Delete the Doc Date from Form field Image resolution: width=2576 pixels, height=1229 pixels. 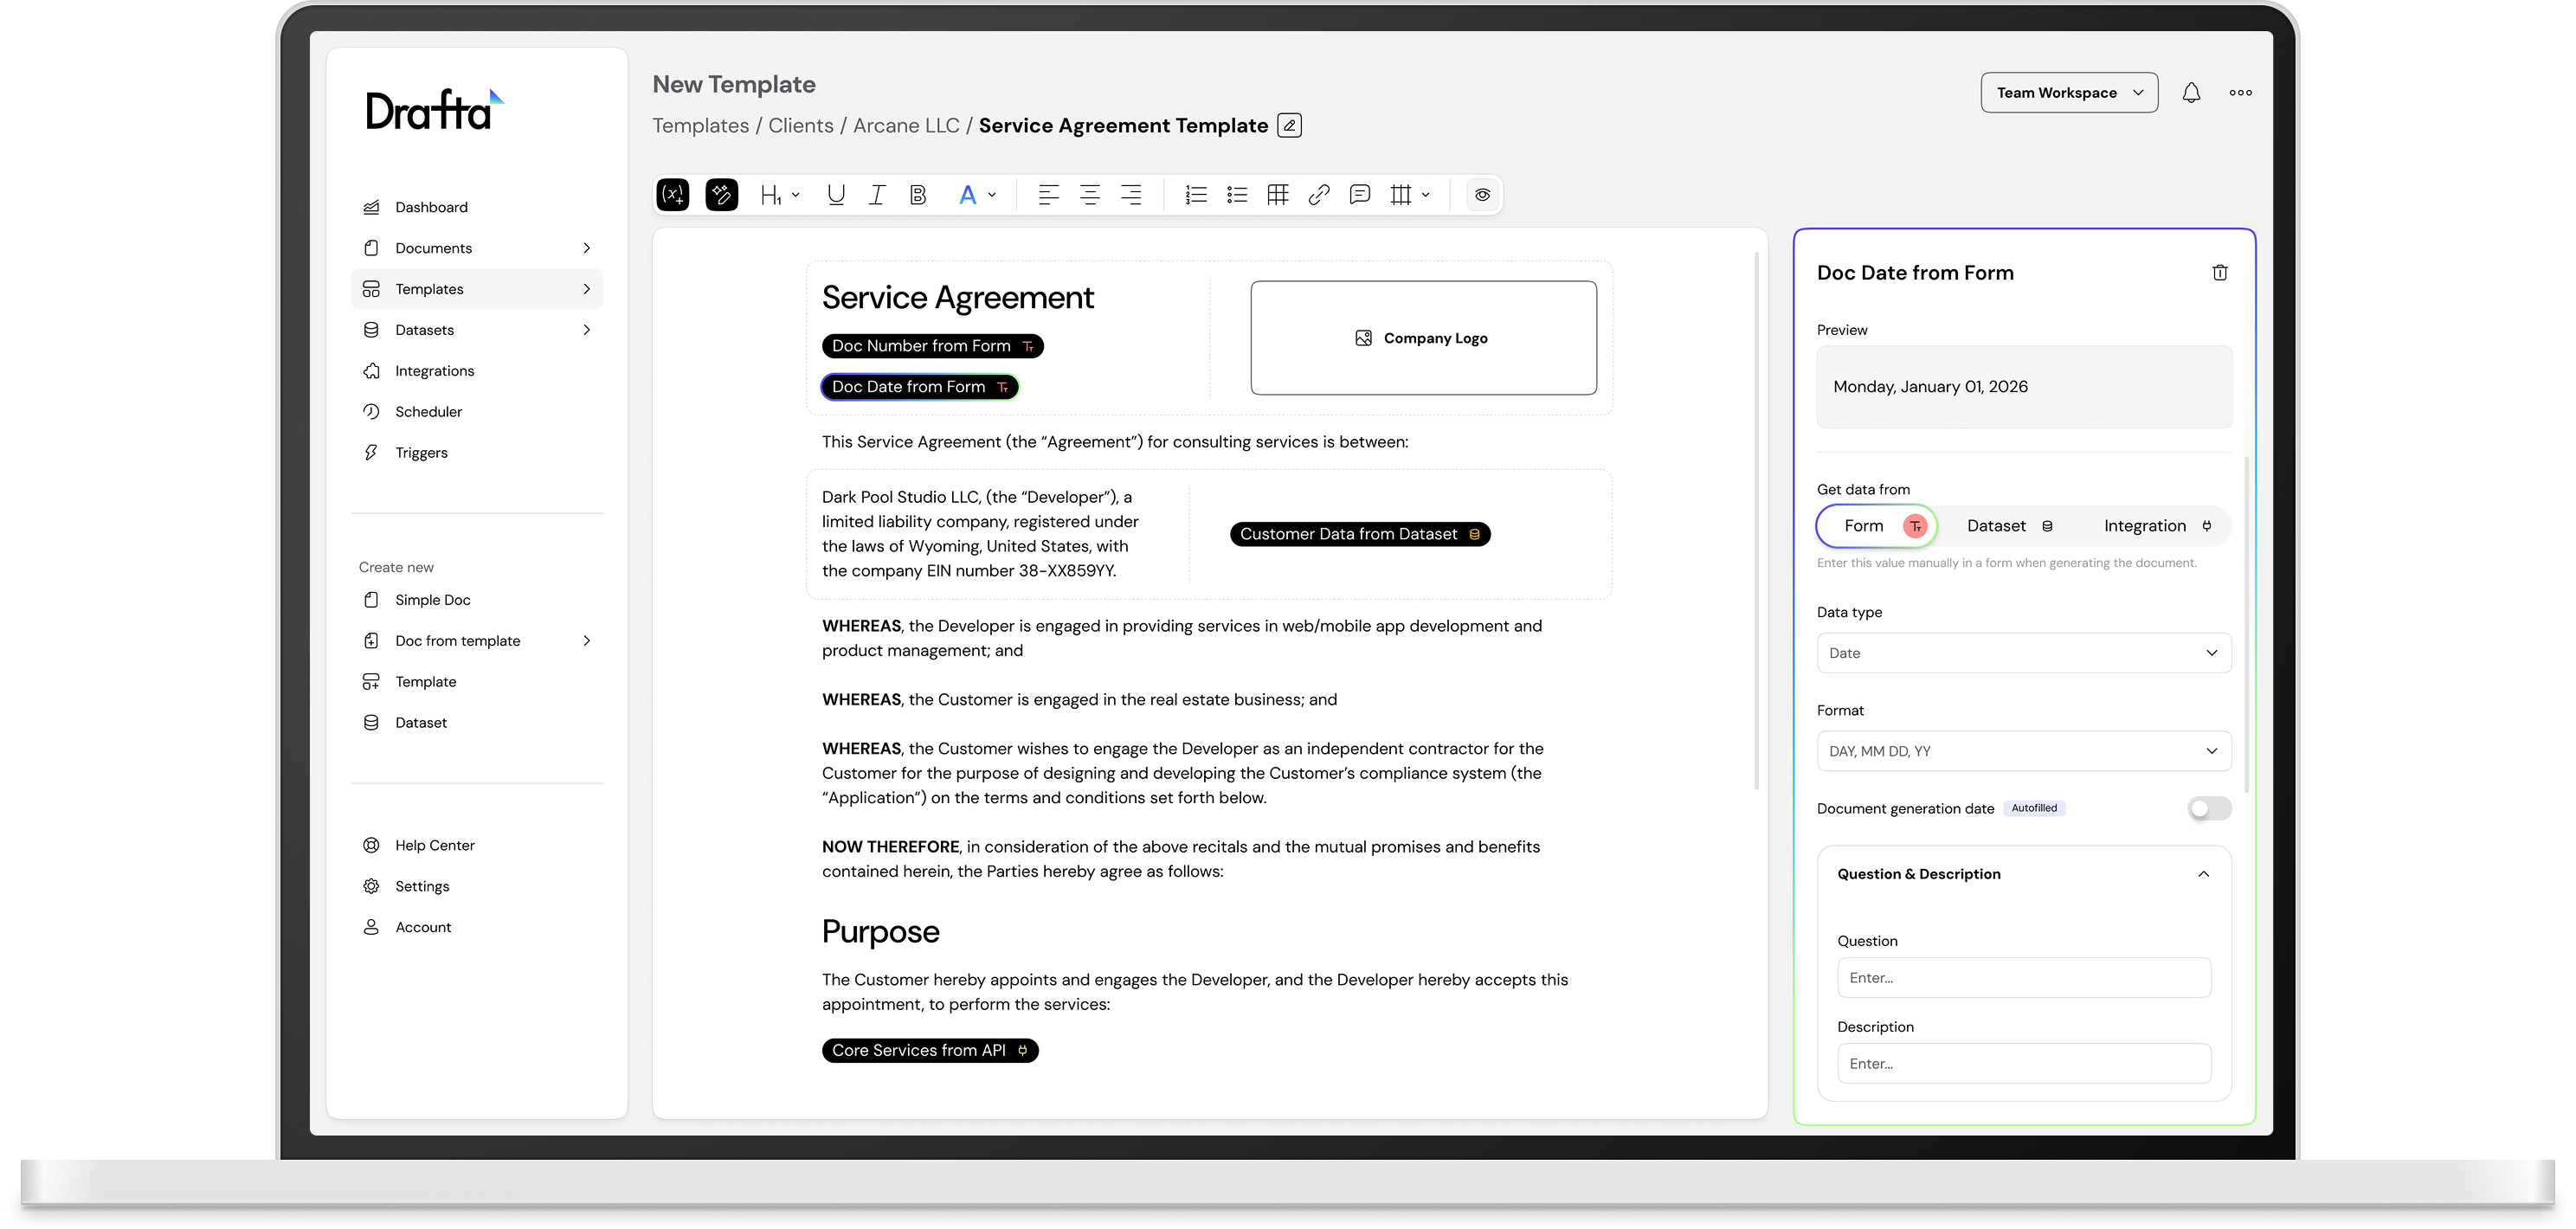[2220, 273]
